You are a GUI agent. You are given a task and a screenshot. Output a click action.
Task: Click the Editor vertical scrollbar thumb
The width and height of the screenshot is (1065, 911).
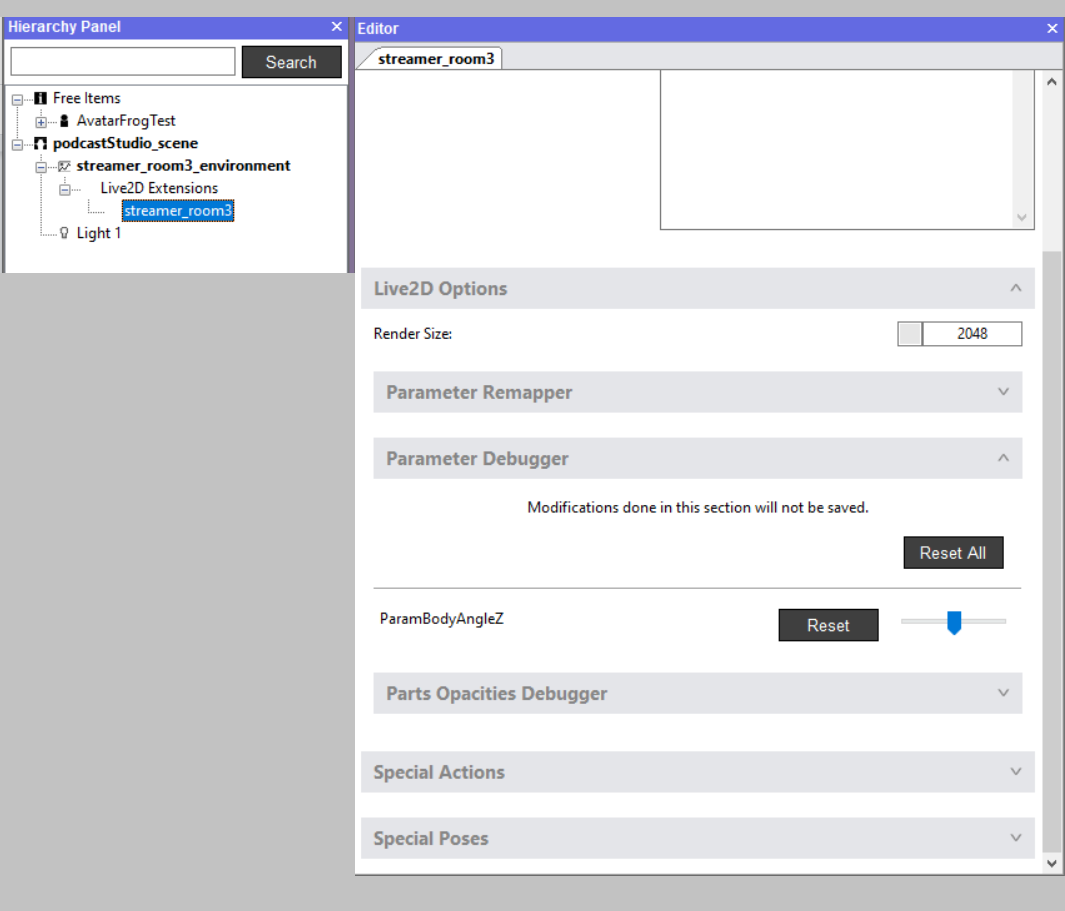(1052, 550)
